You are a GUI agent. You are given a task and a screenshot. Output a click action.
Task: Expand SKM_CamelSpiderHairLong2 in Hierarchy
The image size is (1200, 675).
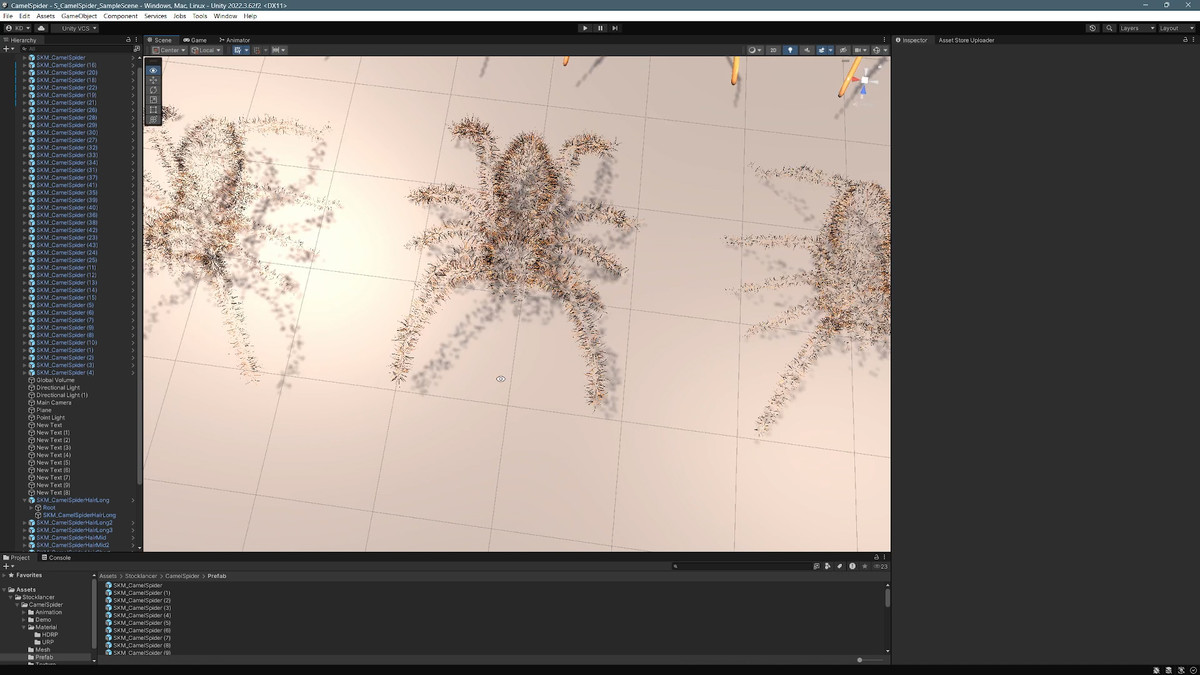tap(24, 522)
